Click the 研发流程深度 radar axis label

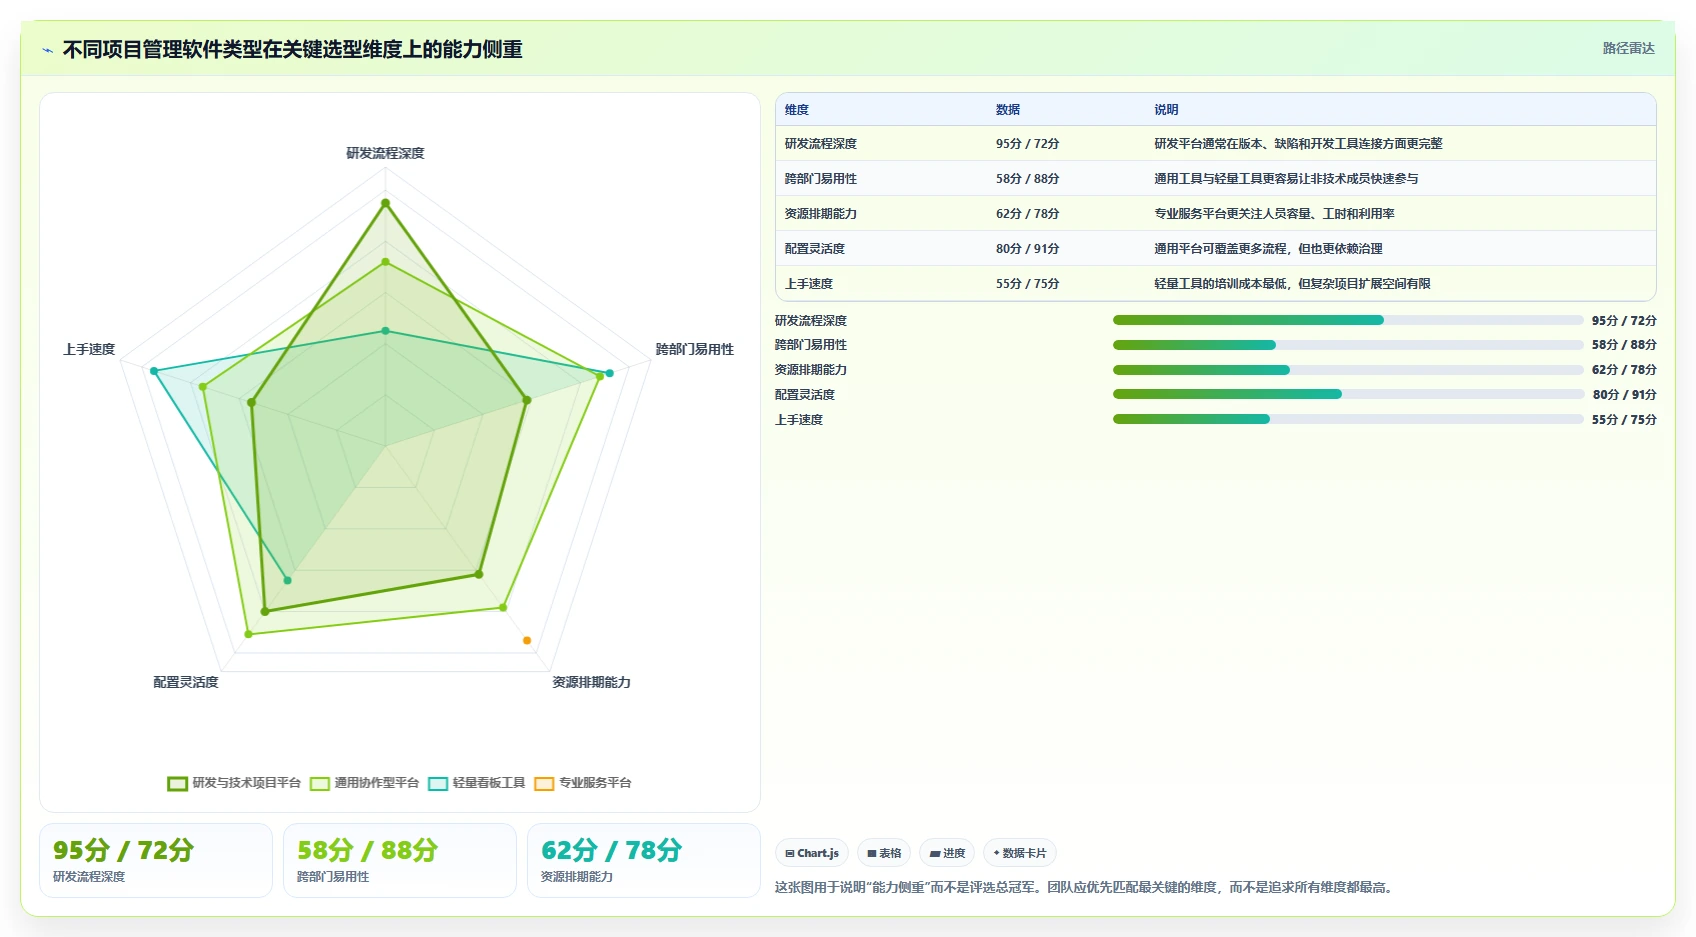(x=385, y=153)
